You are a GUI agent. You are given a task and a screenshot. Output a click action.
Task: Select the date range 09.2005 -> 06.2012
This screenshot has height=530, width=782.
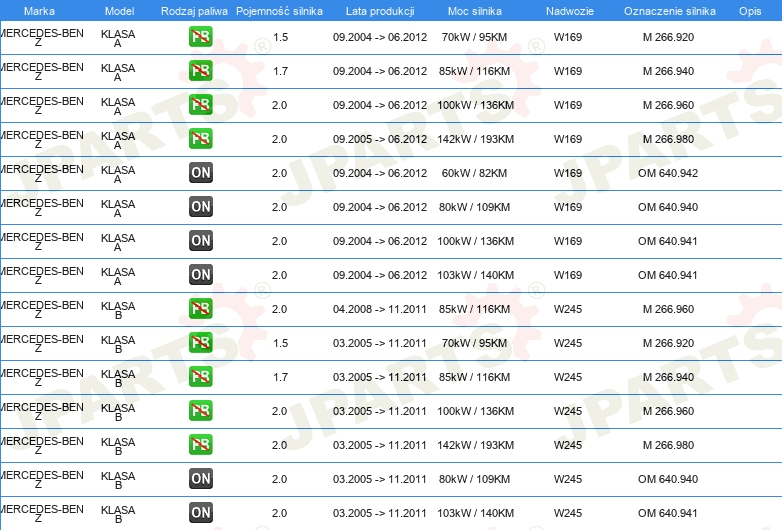click(380, 139)
